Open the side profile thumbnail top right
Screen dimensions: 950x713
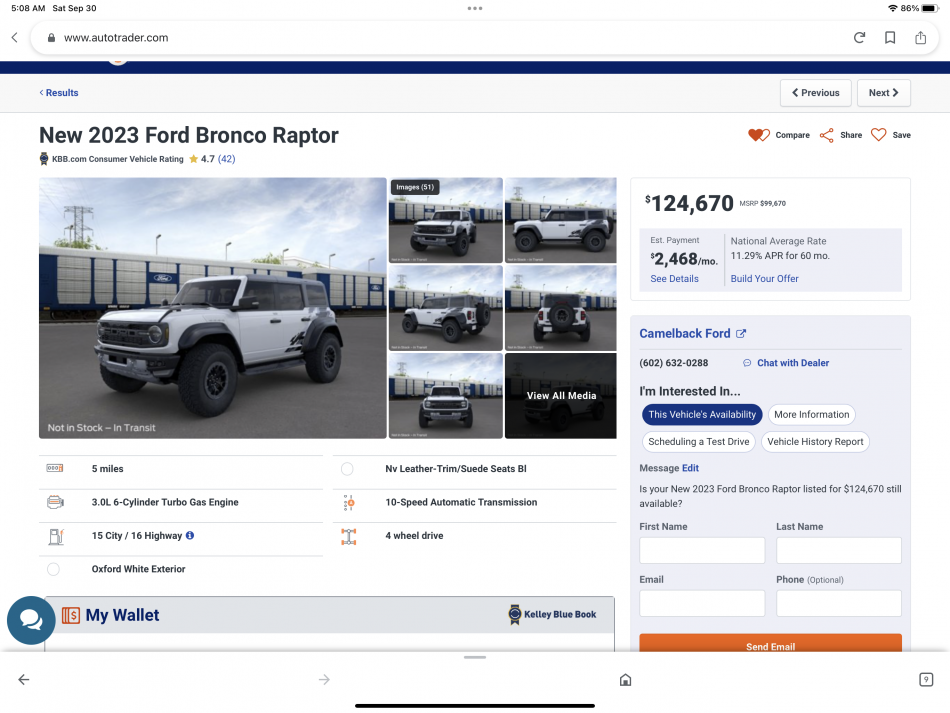pyautogui.click(x=560, y=220)
